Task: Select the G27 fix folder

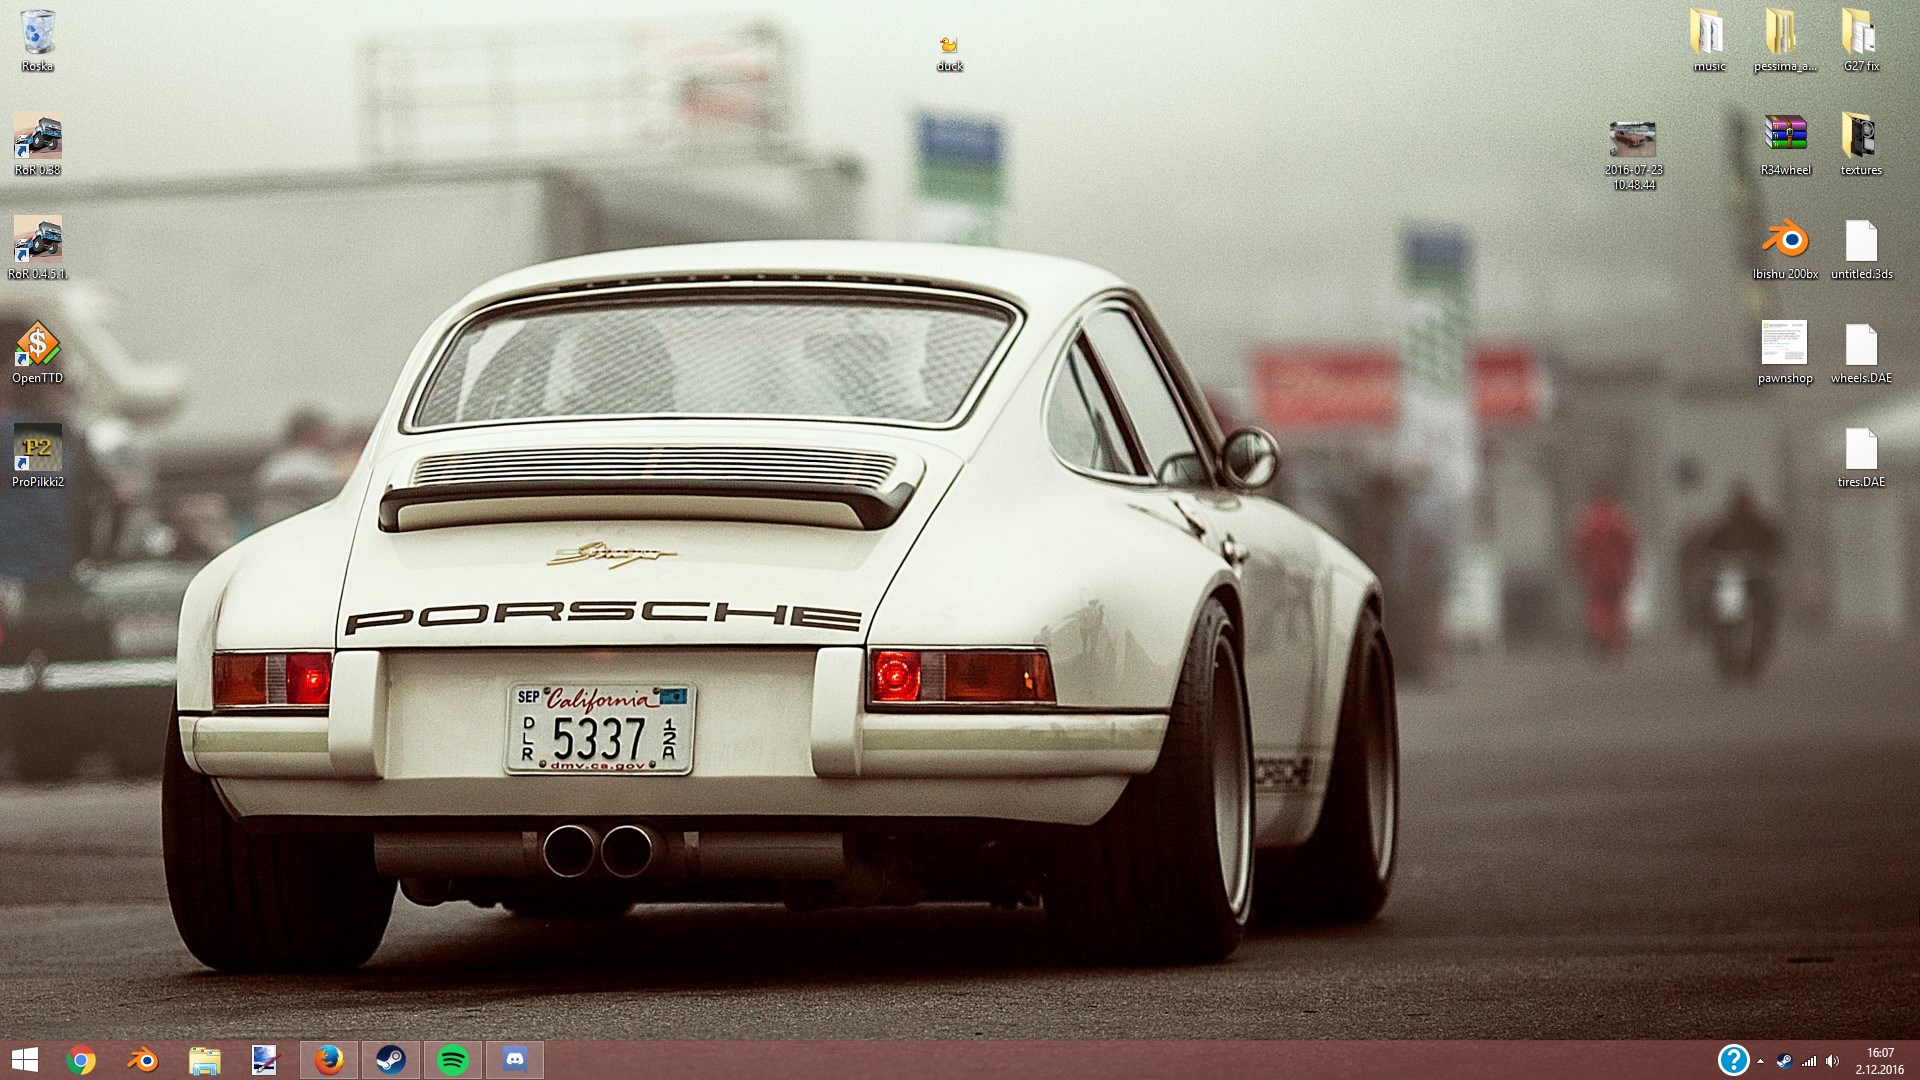Action: [x=1861, y=40]
